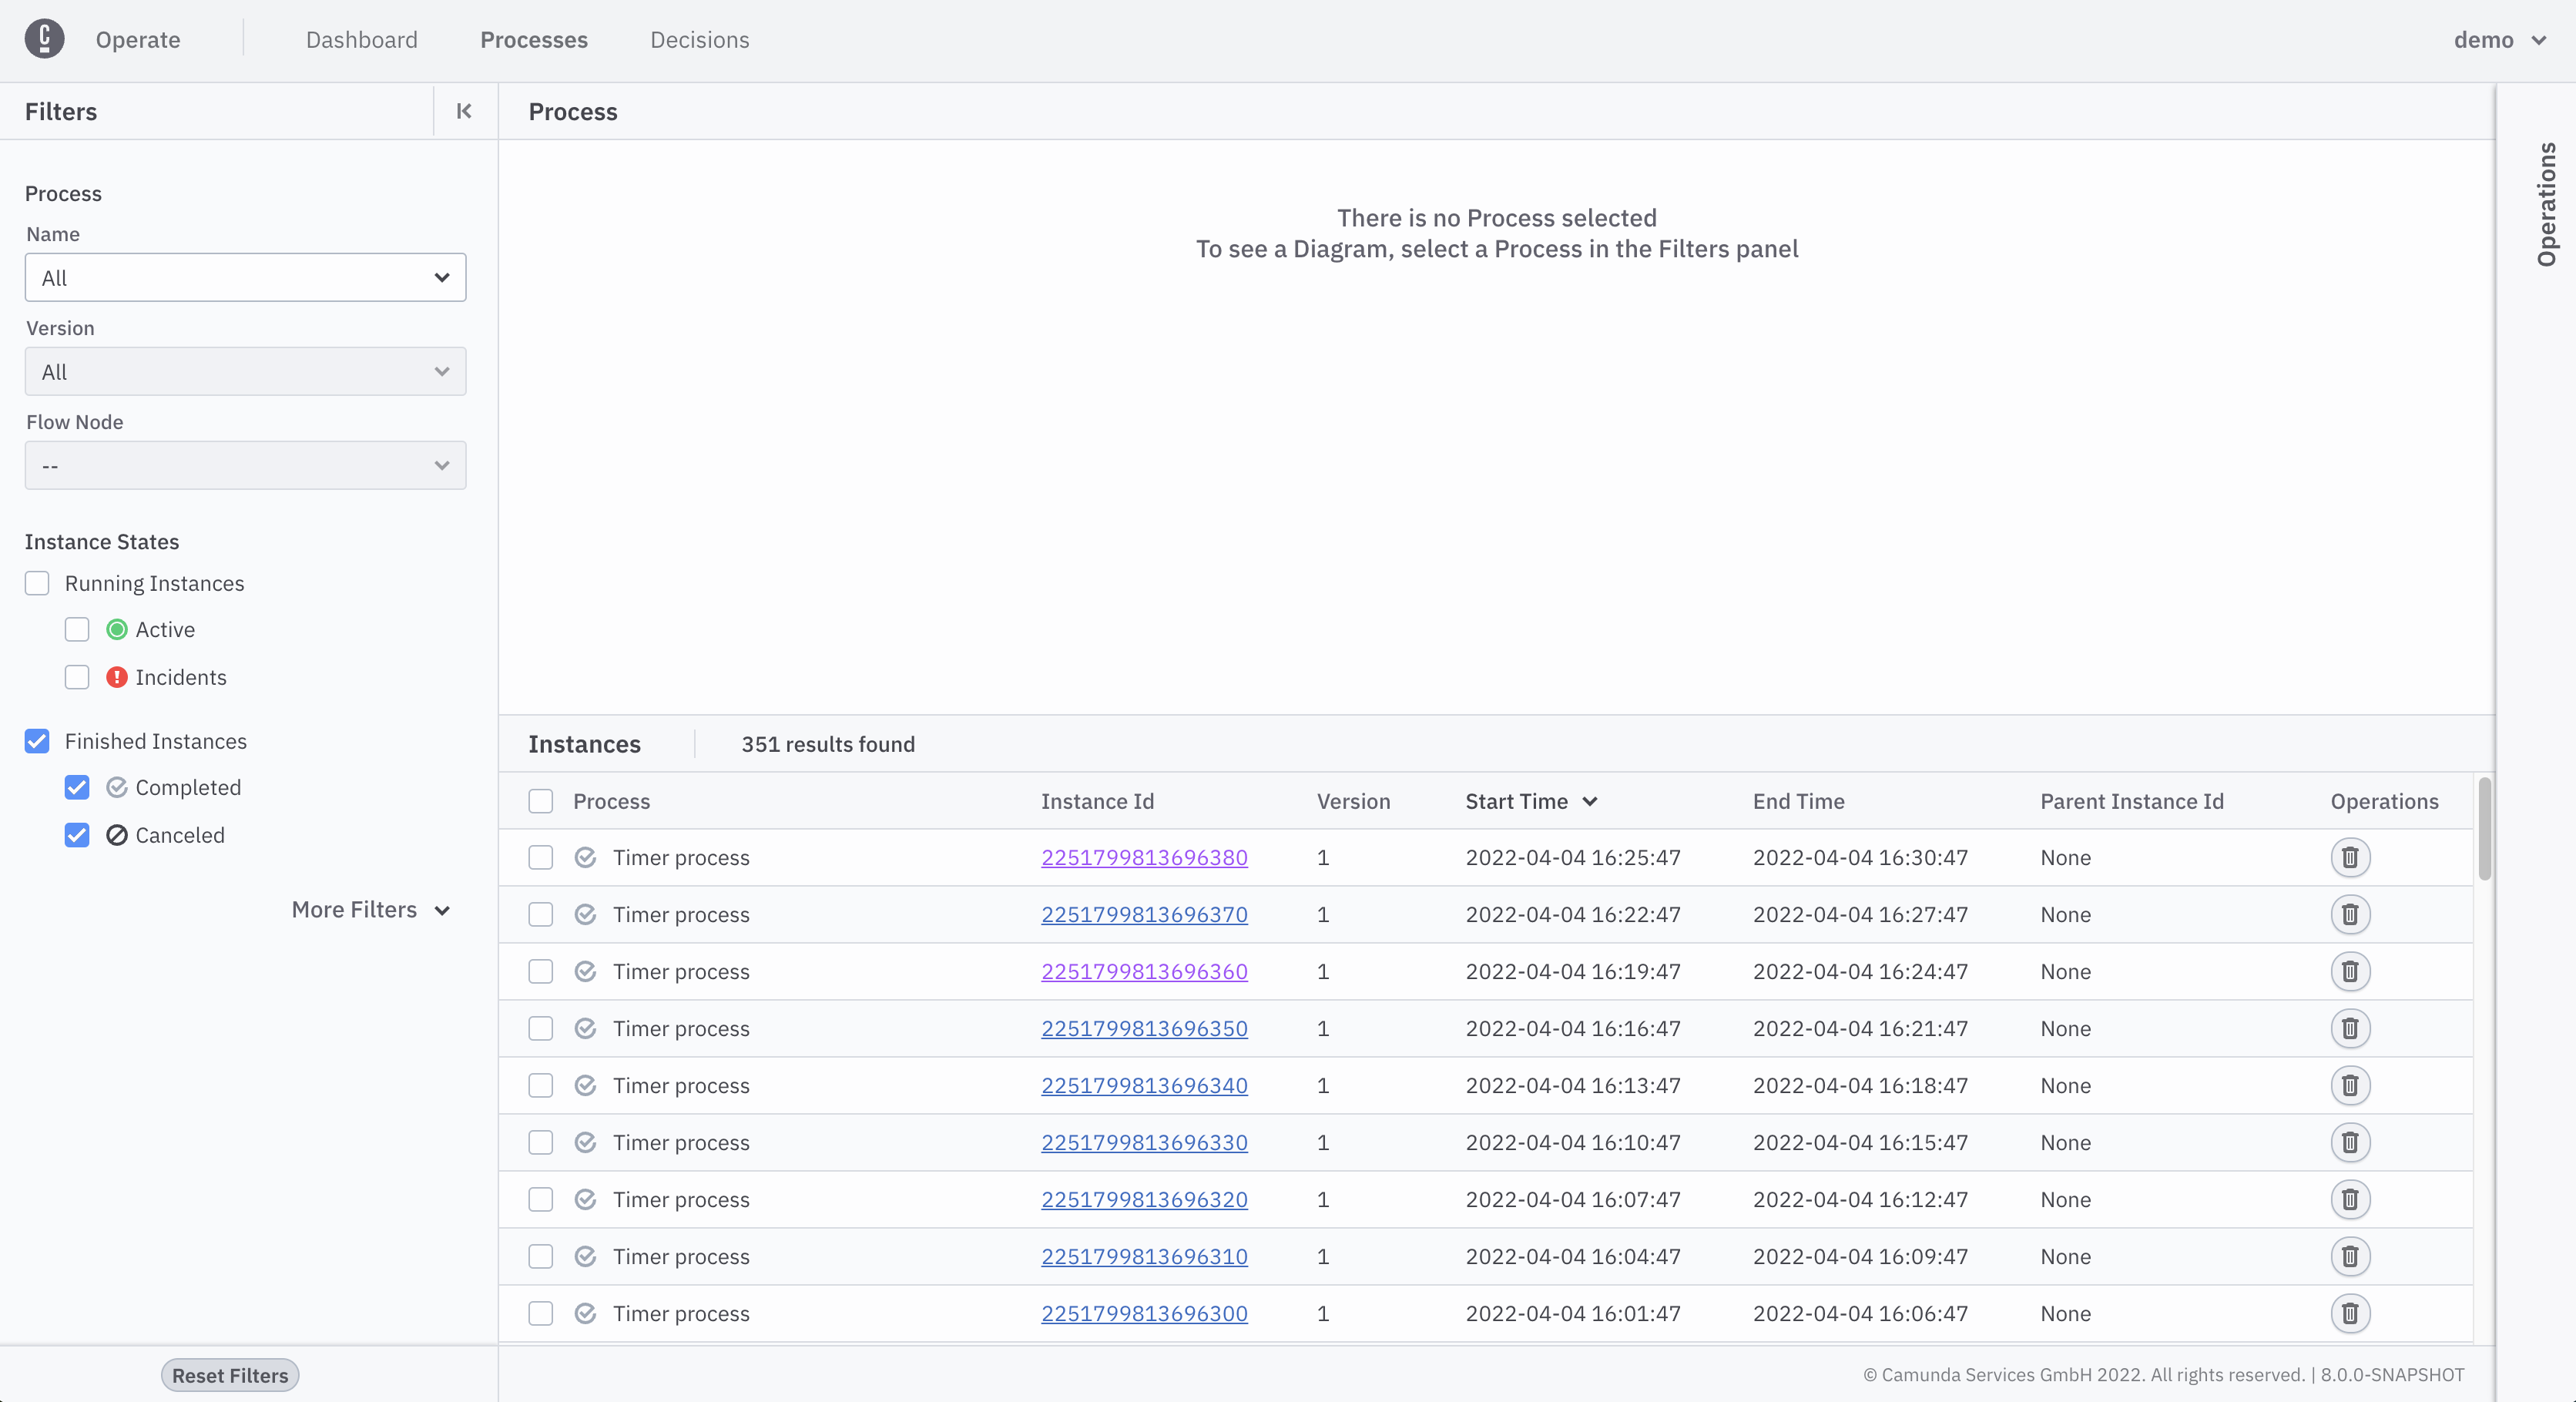The height and width of the screenshot is (1402, 2576).
Task: Click the Camunda Operate logo
Action: (44, 39)
